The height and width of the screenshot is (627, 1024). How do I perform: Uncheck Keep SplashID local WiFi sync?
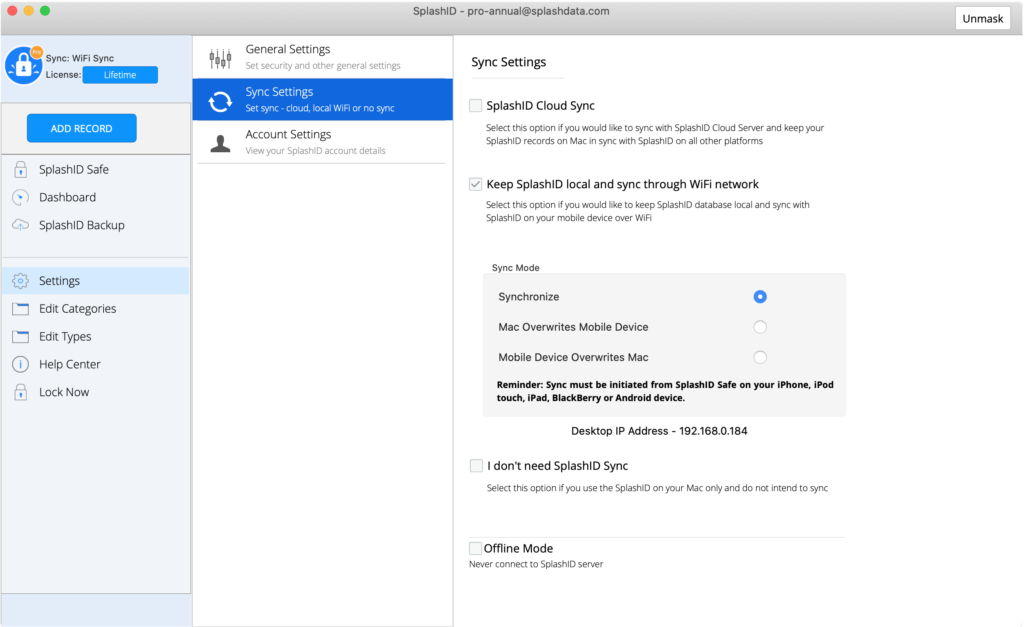pos(476,184)
